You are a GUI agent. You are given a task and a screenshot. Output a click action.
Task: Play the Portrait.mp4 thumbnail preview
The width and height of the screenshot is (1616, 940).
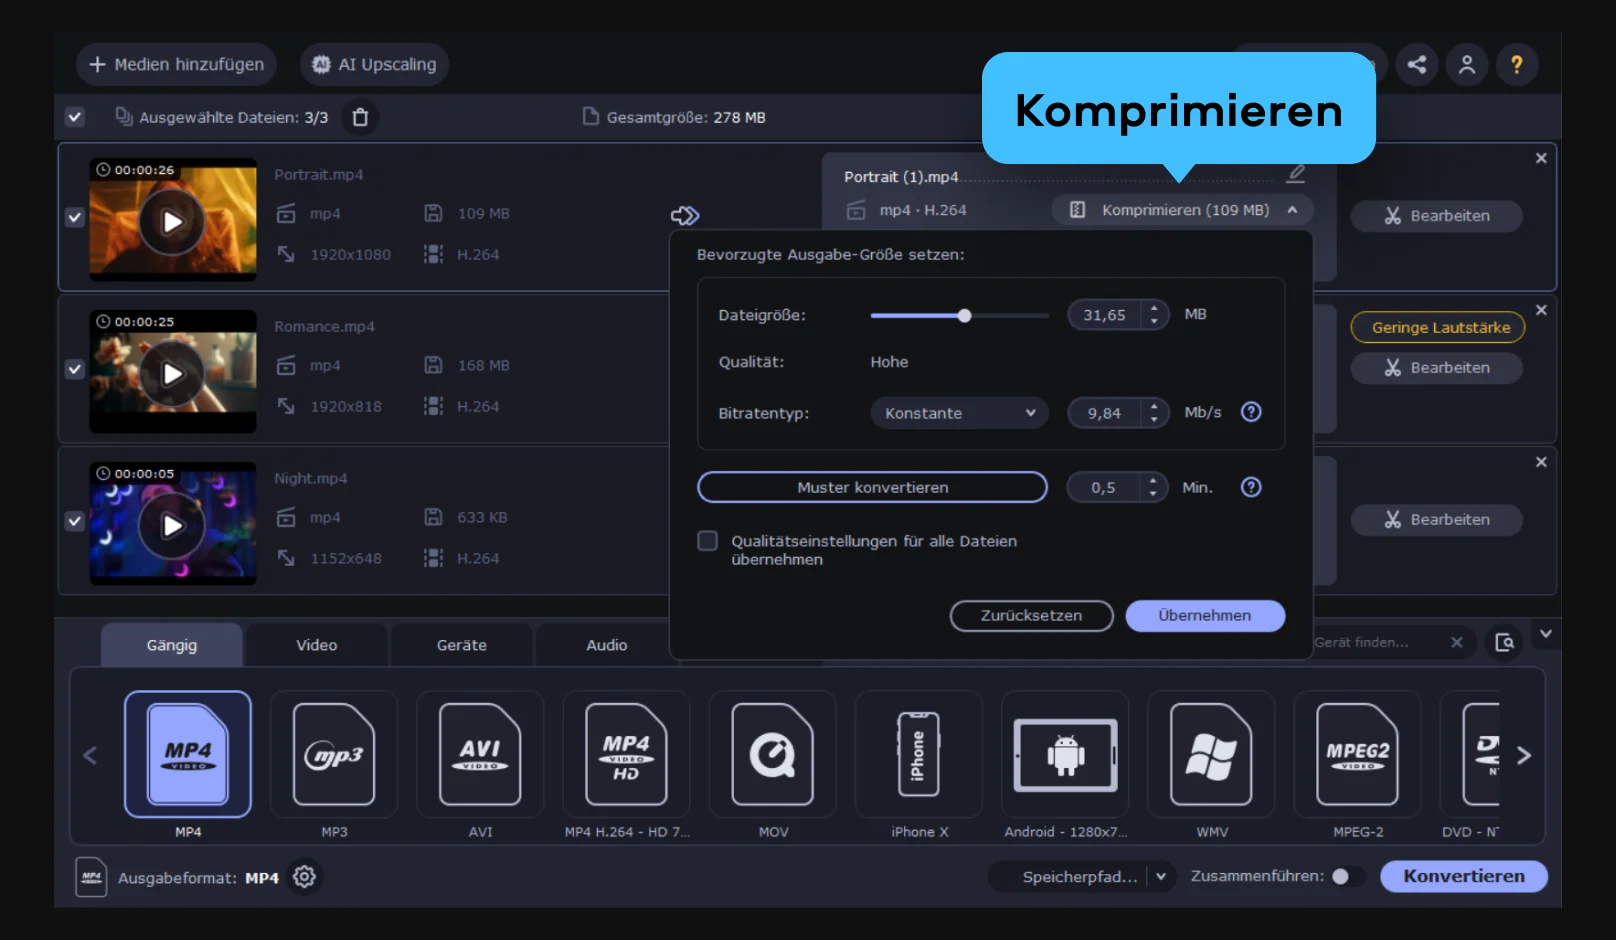[172, 221]
